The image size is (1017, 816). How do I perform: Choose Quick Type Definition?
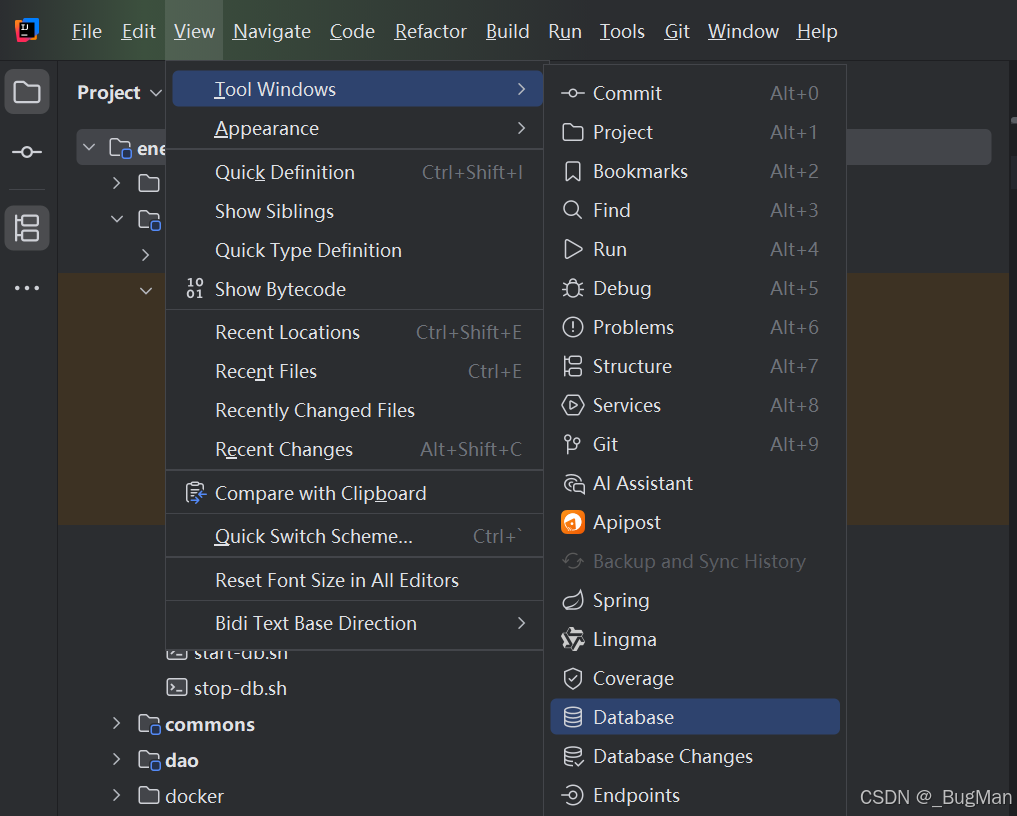pyautogui.click(x=355, y=250)
